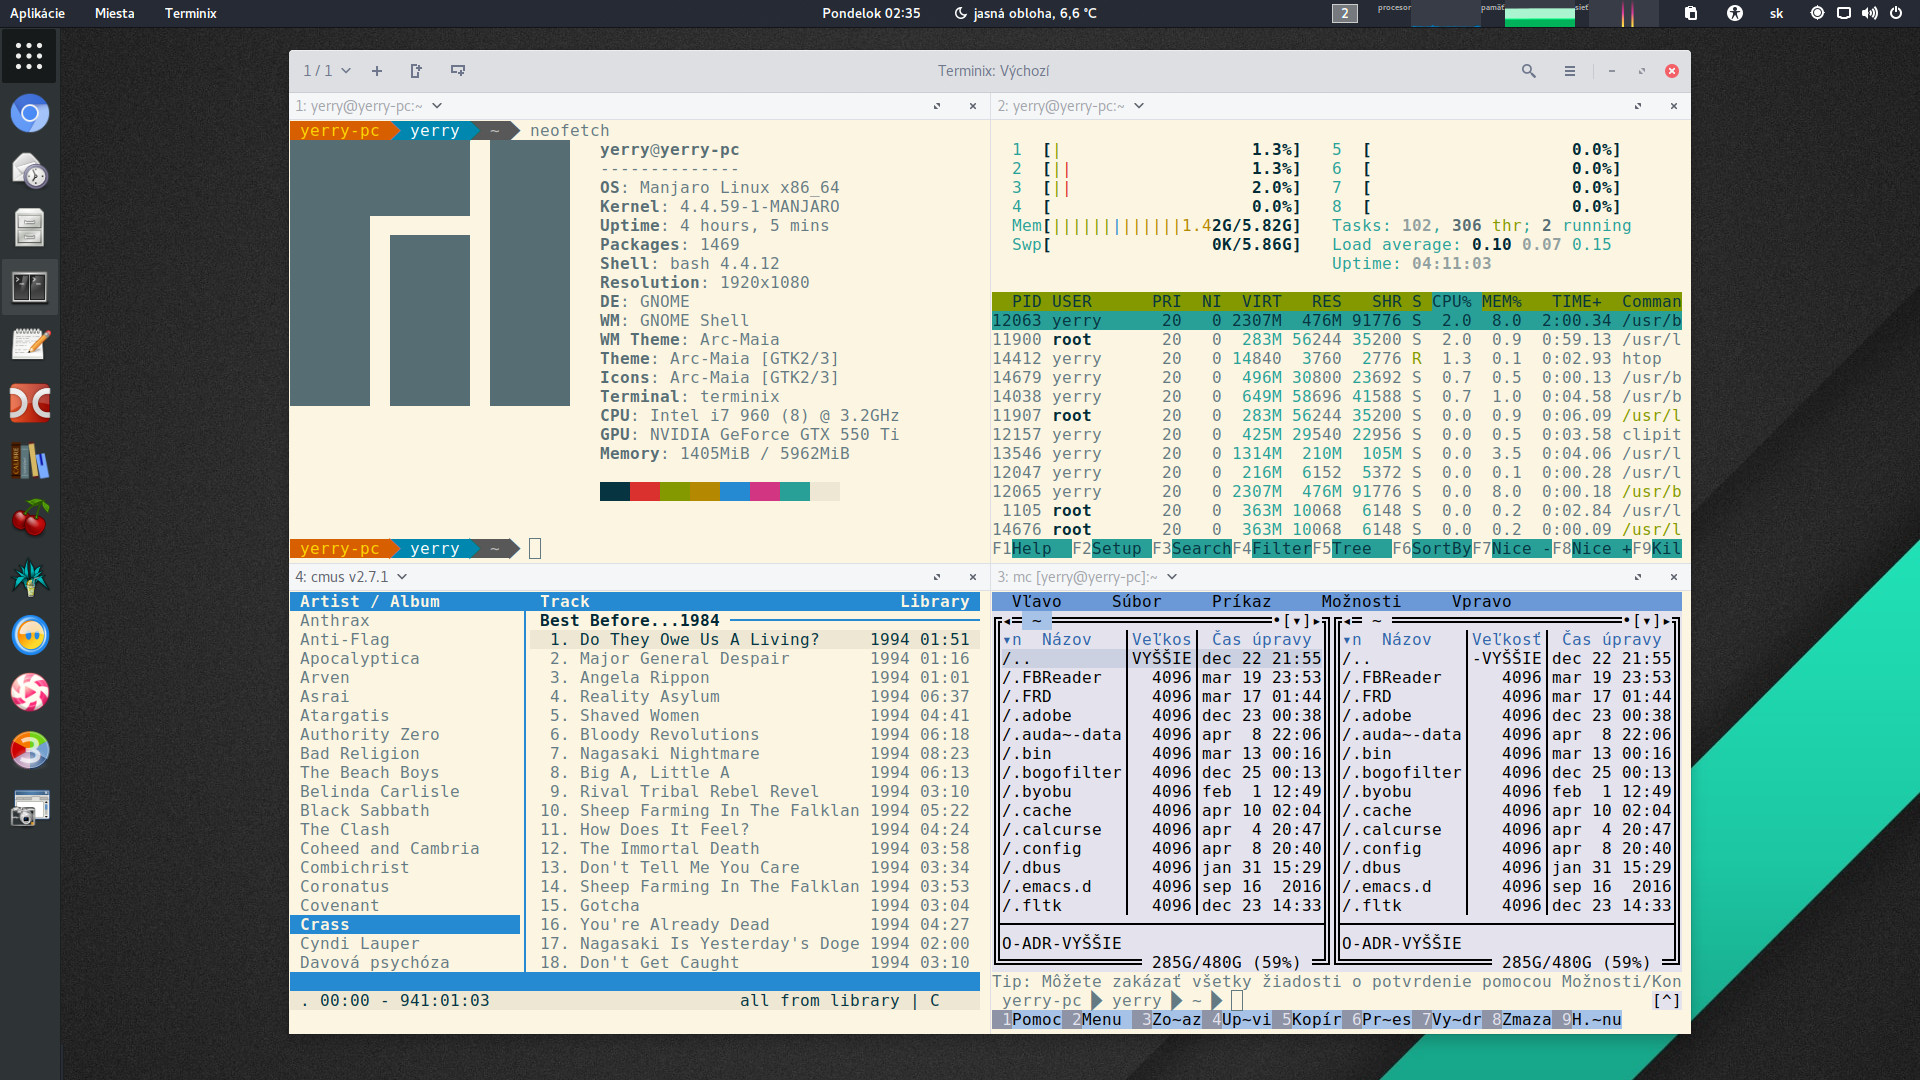Screen dimensions: 1920x1080
Task: Sort htop processes by the CPU% column
Action: [x=1451, y=302]
